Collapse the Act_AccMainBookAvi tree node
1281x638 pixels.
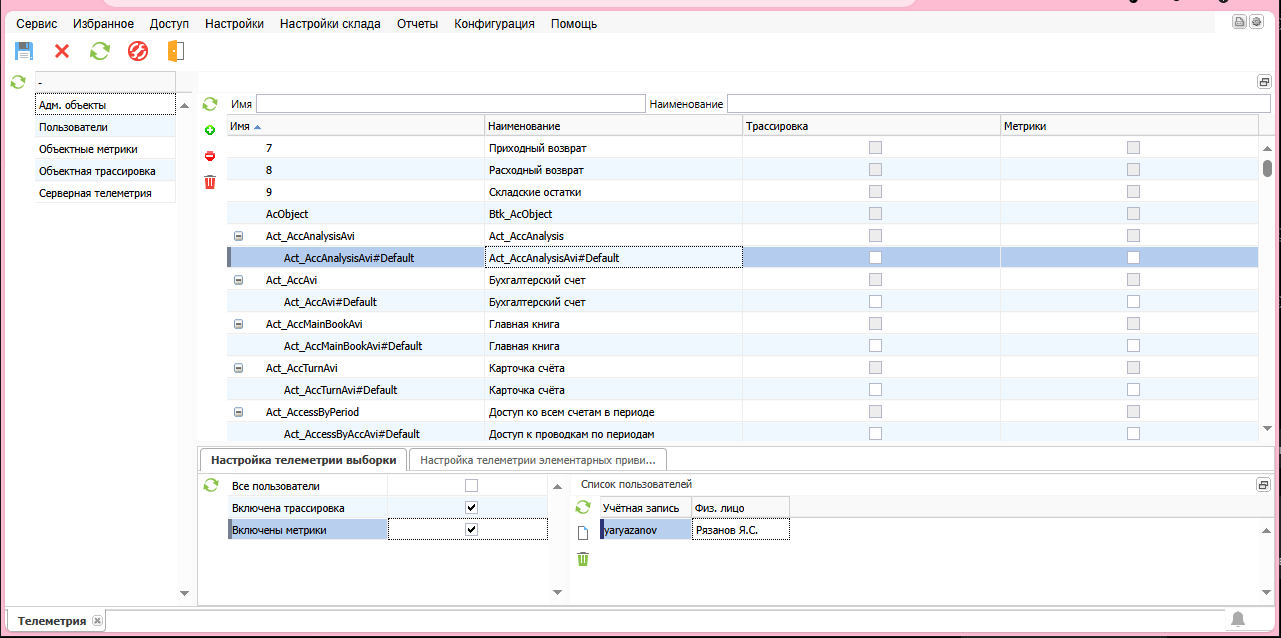(238, 324)
